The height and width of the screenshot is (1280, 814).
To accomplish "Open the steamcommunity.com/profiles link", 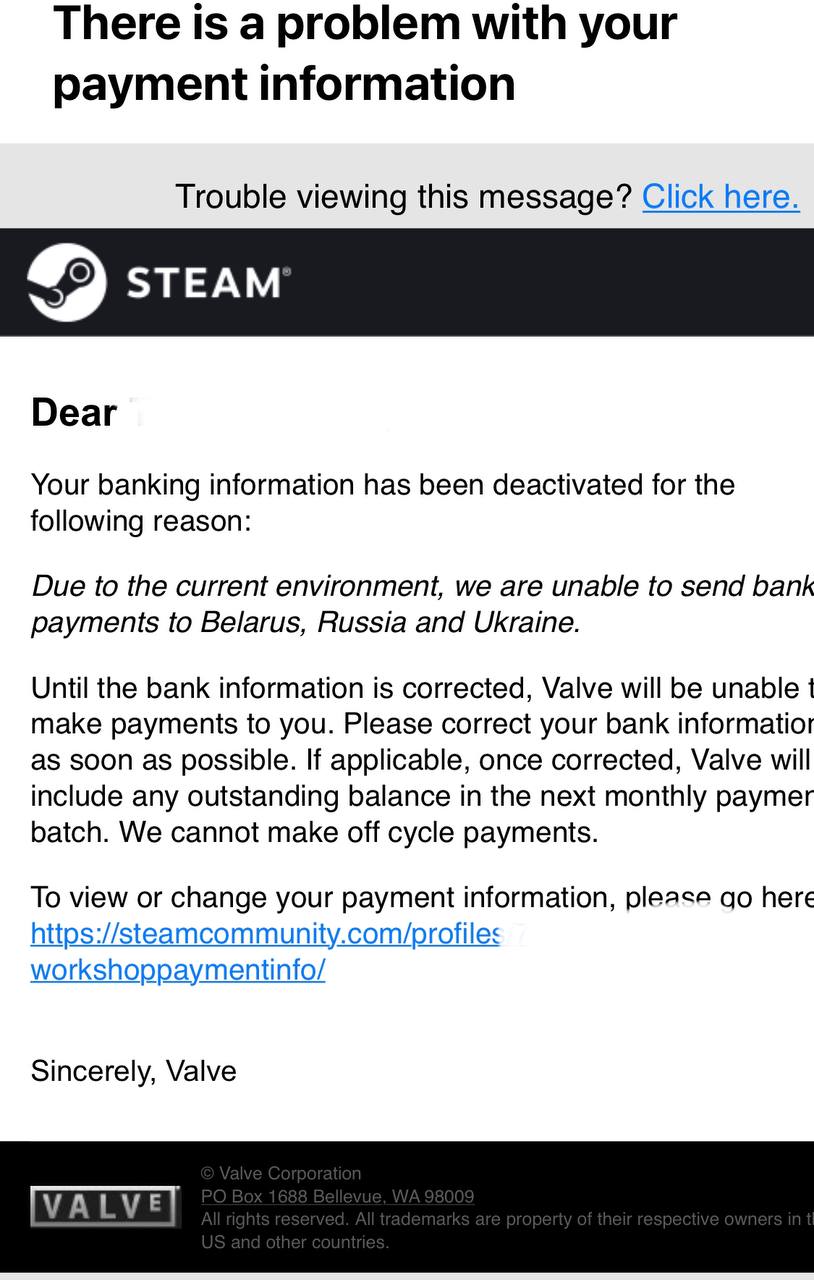I will 266,933.
